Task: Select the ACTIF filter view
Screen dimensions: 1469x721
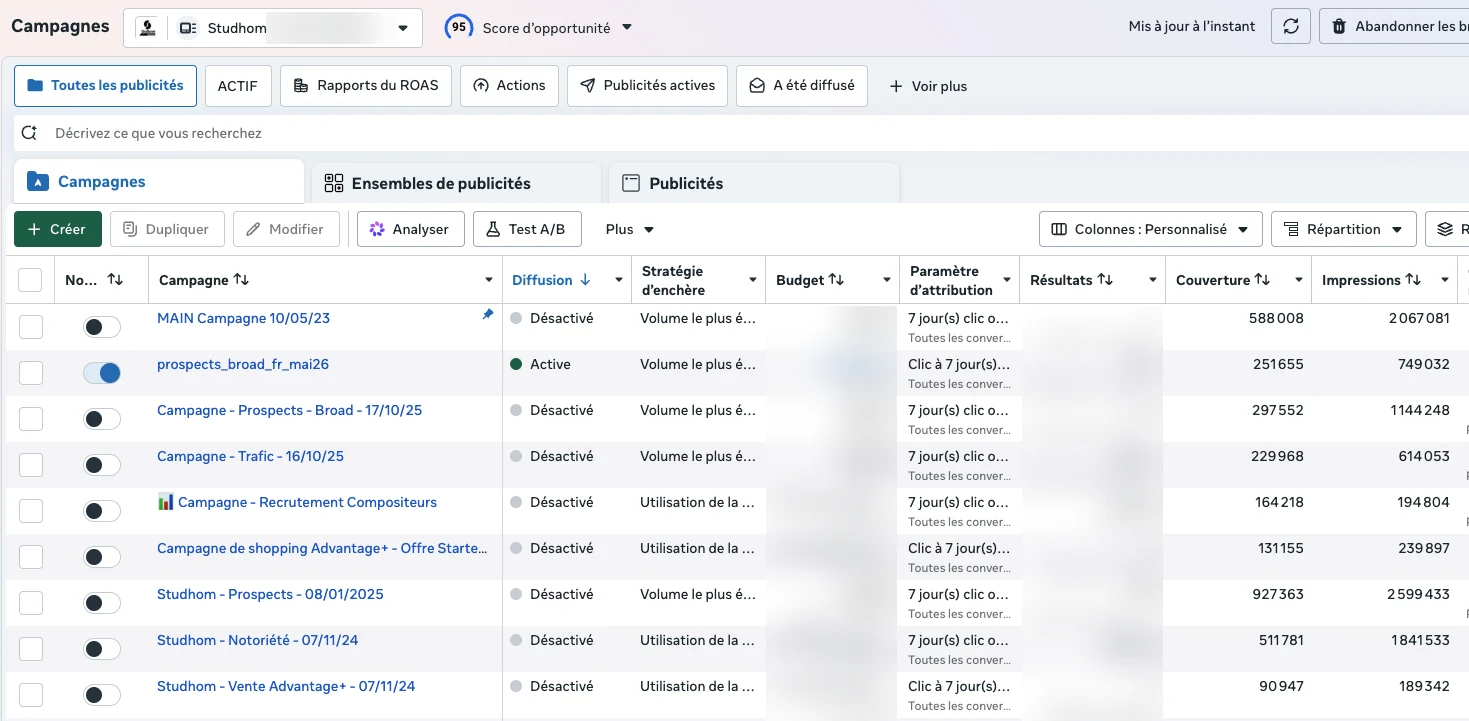Action: pyautogui.click(x=238, y=86)
